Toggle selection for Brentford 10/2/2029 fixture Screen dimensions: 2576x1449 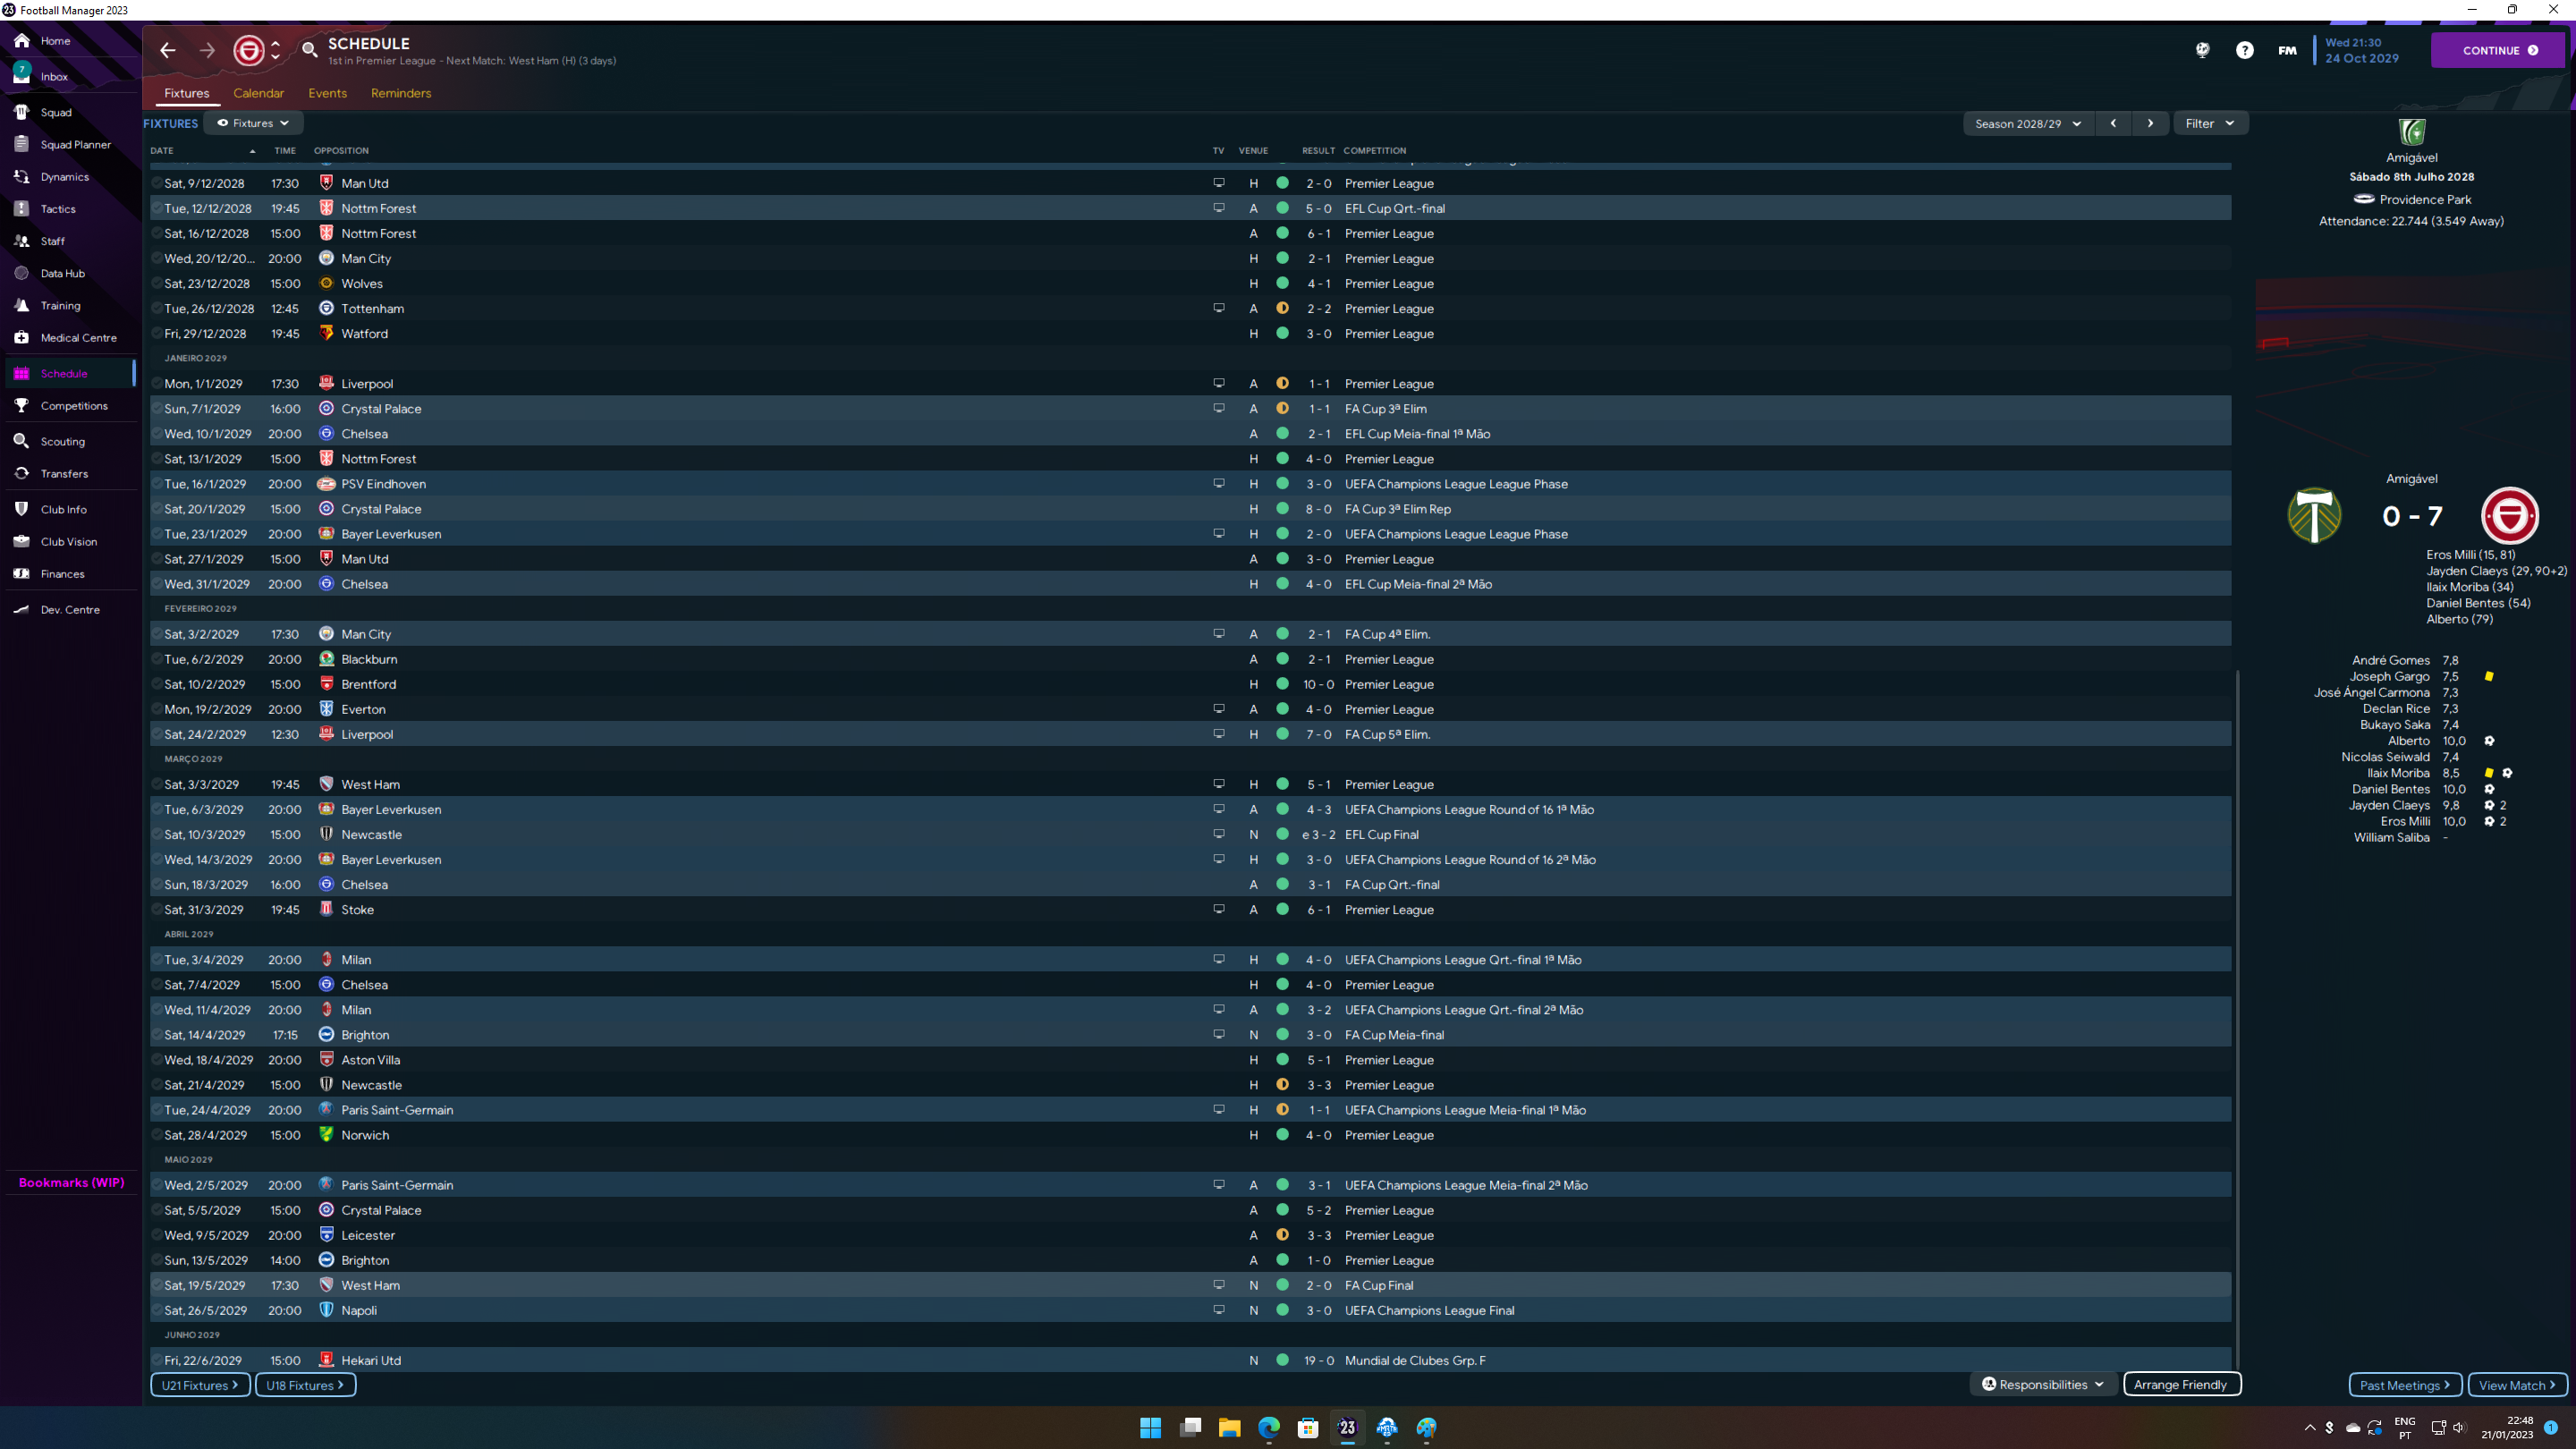[157, 684]
